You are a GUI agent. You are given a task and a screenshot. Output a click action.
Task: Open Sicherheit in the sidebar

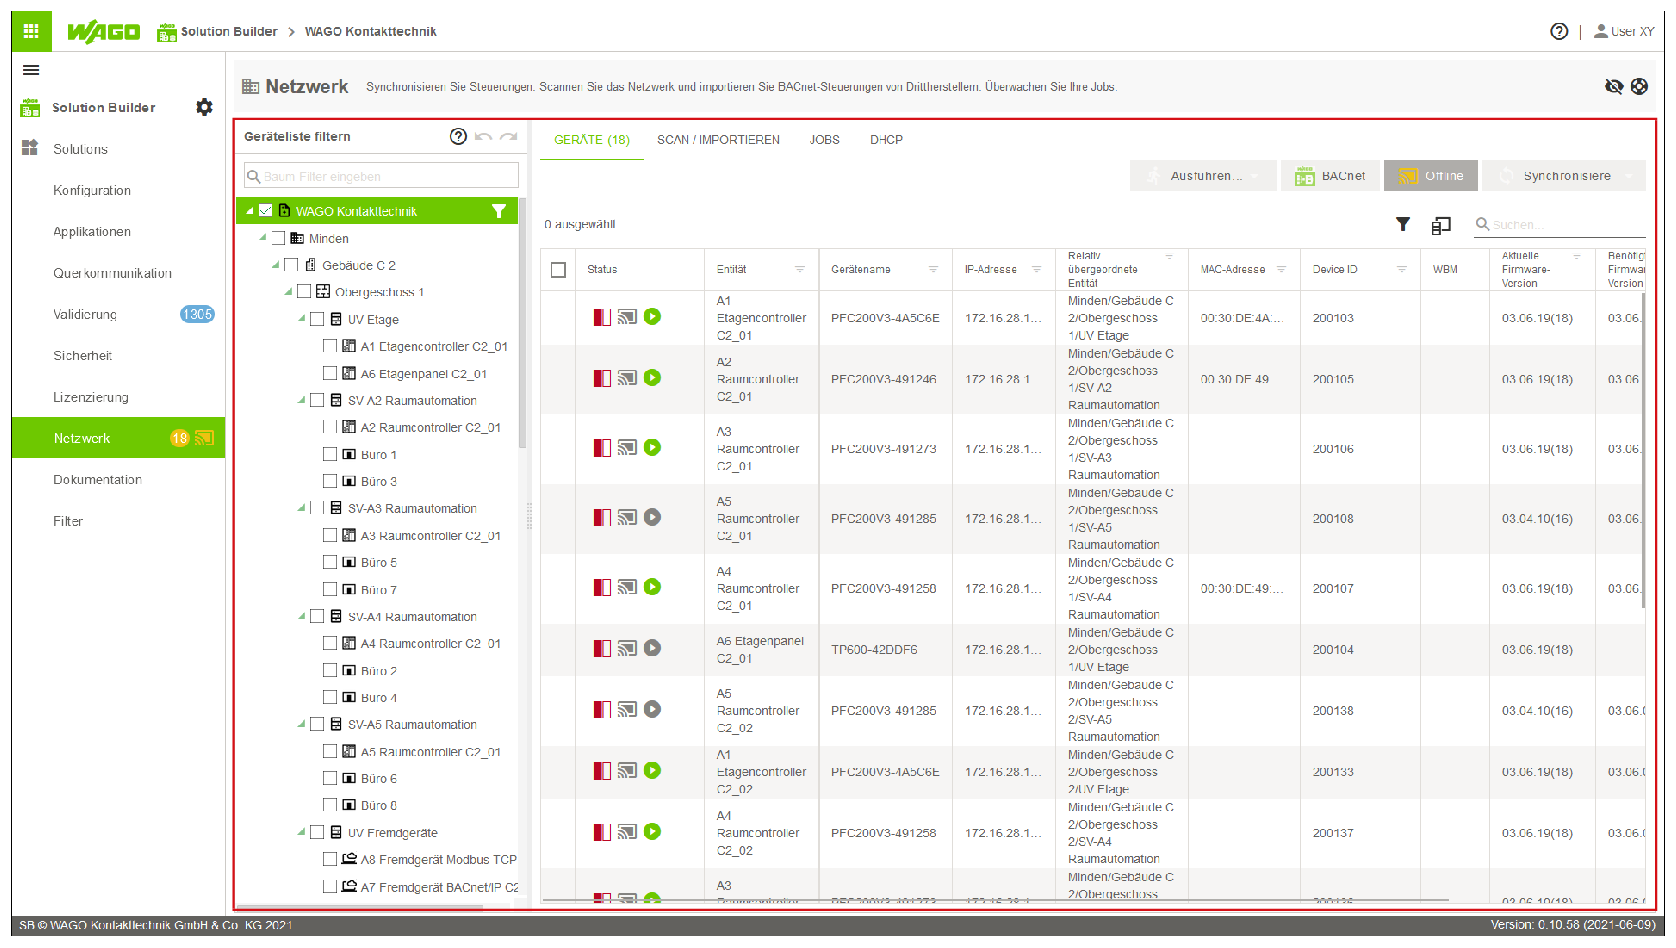pos(83,355)
